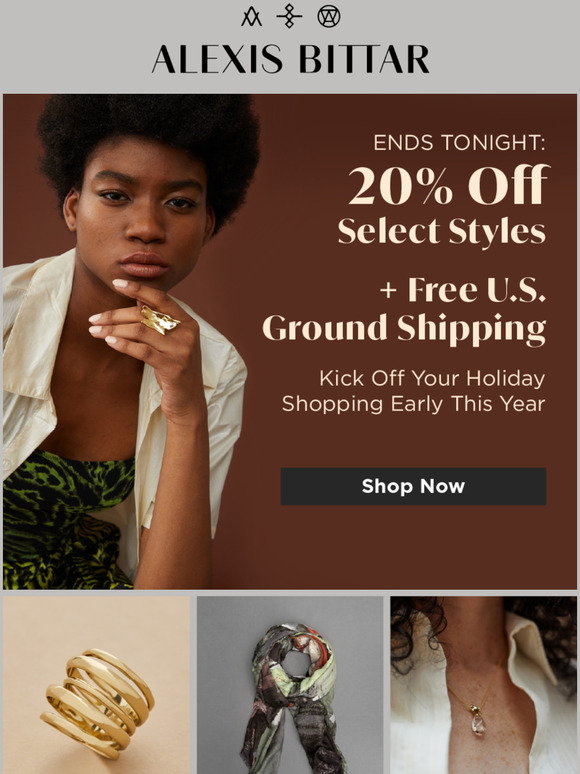
Task: Click the model's afro hair in banner
Action: click(x=148, y=143)
